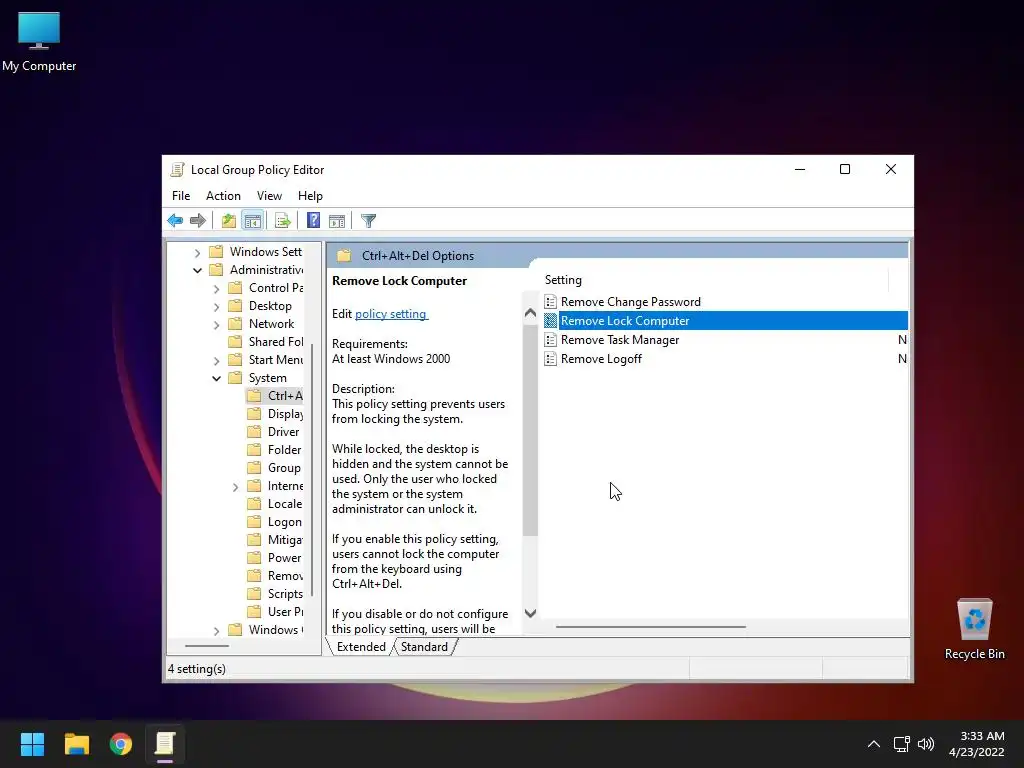Collapse the Administrative Templates tree node

tap(197, 270)
